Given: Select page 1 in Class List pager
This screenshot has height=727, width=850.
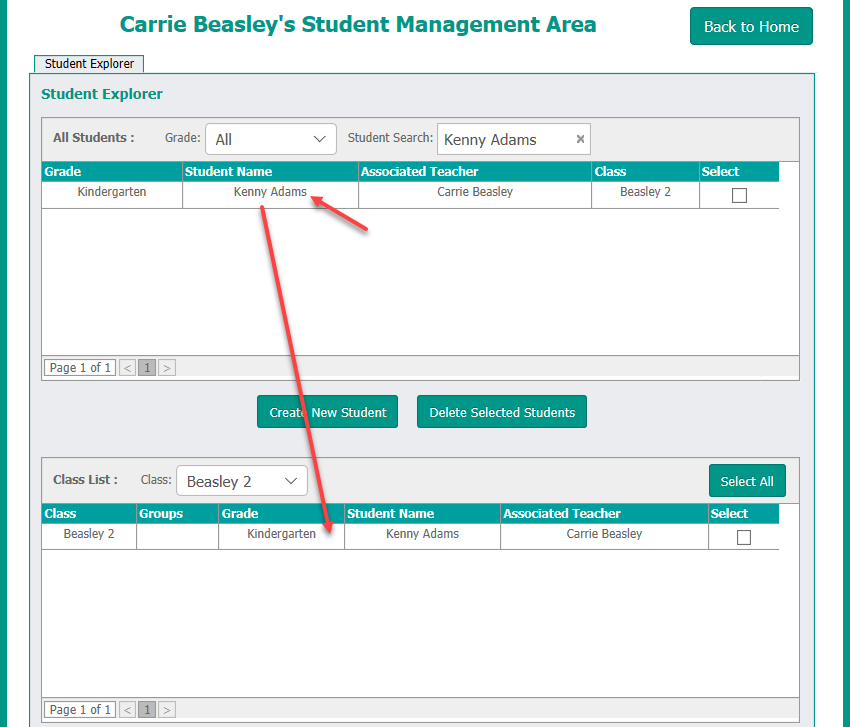Looking at the screenshot, I should [x=147, y=710].
